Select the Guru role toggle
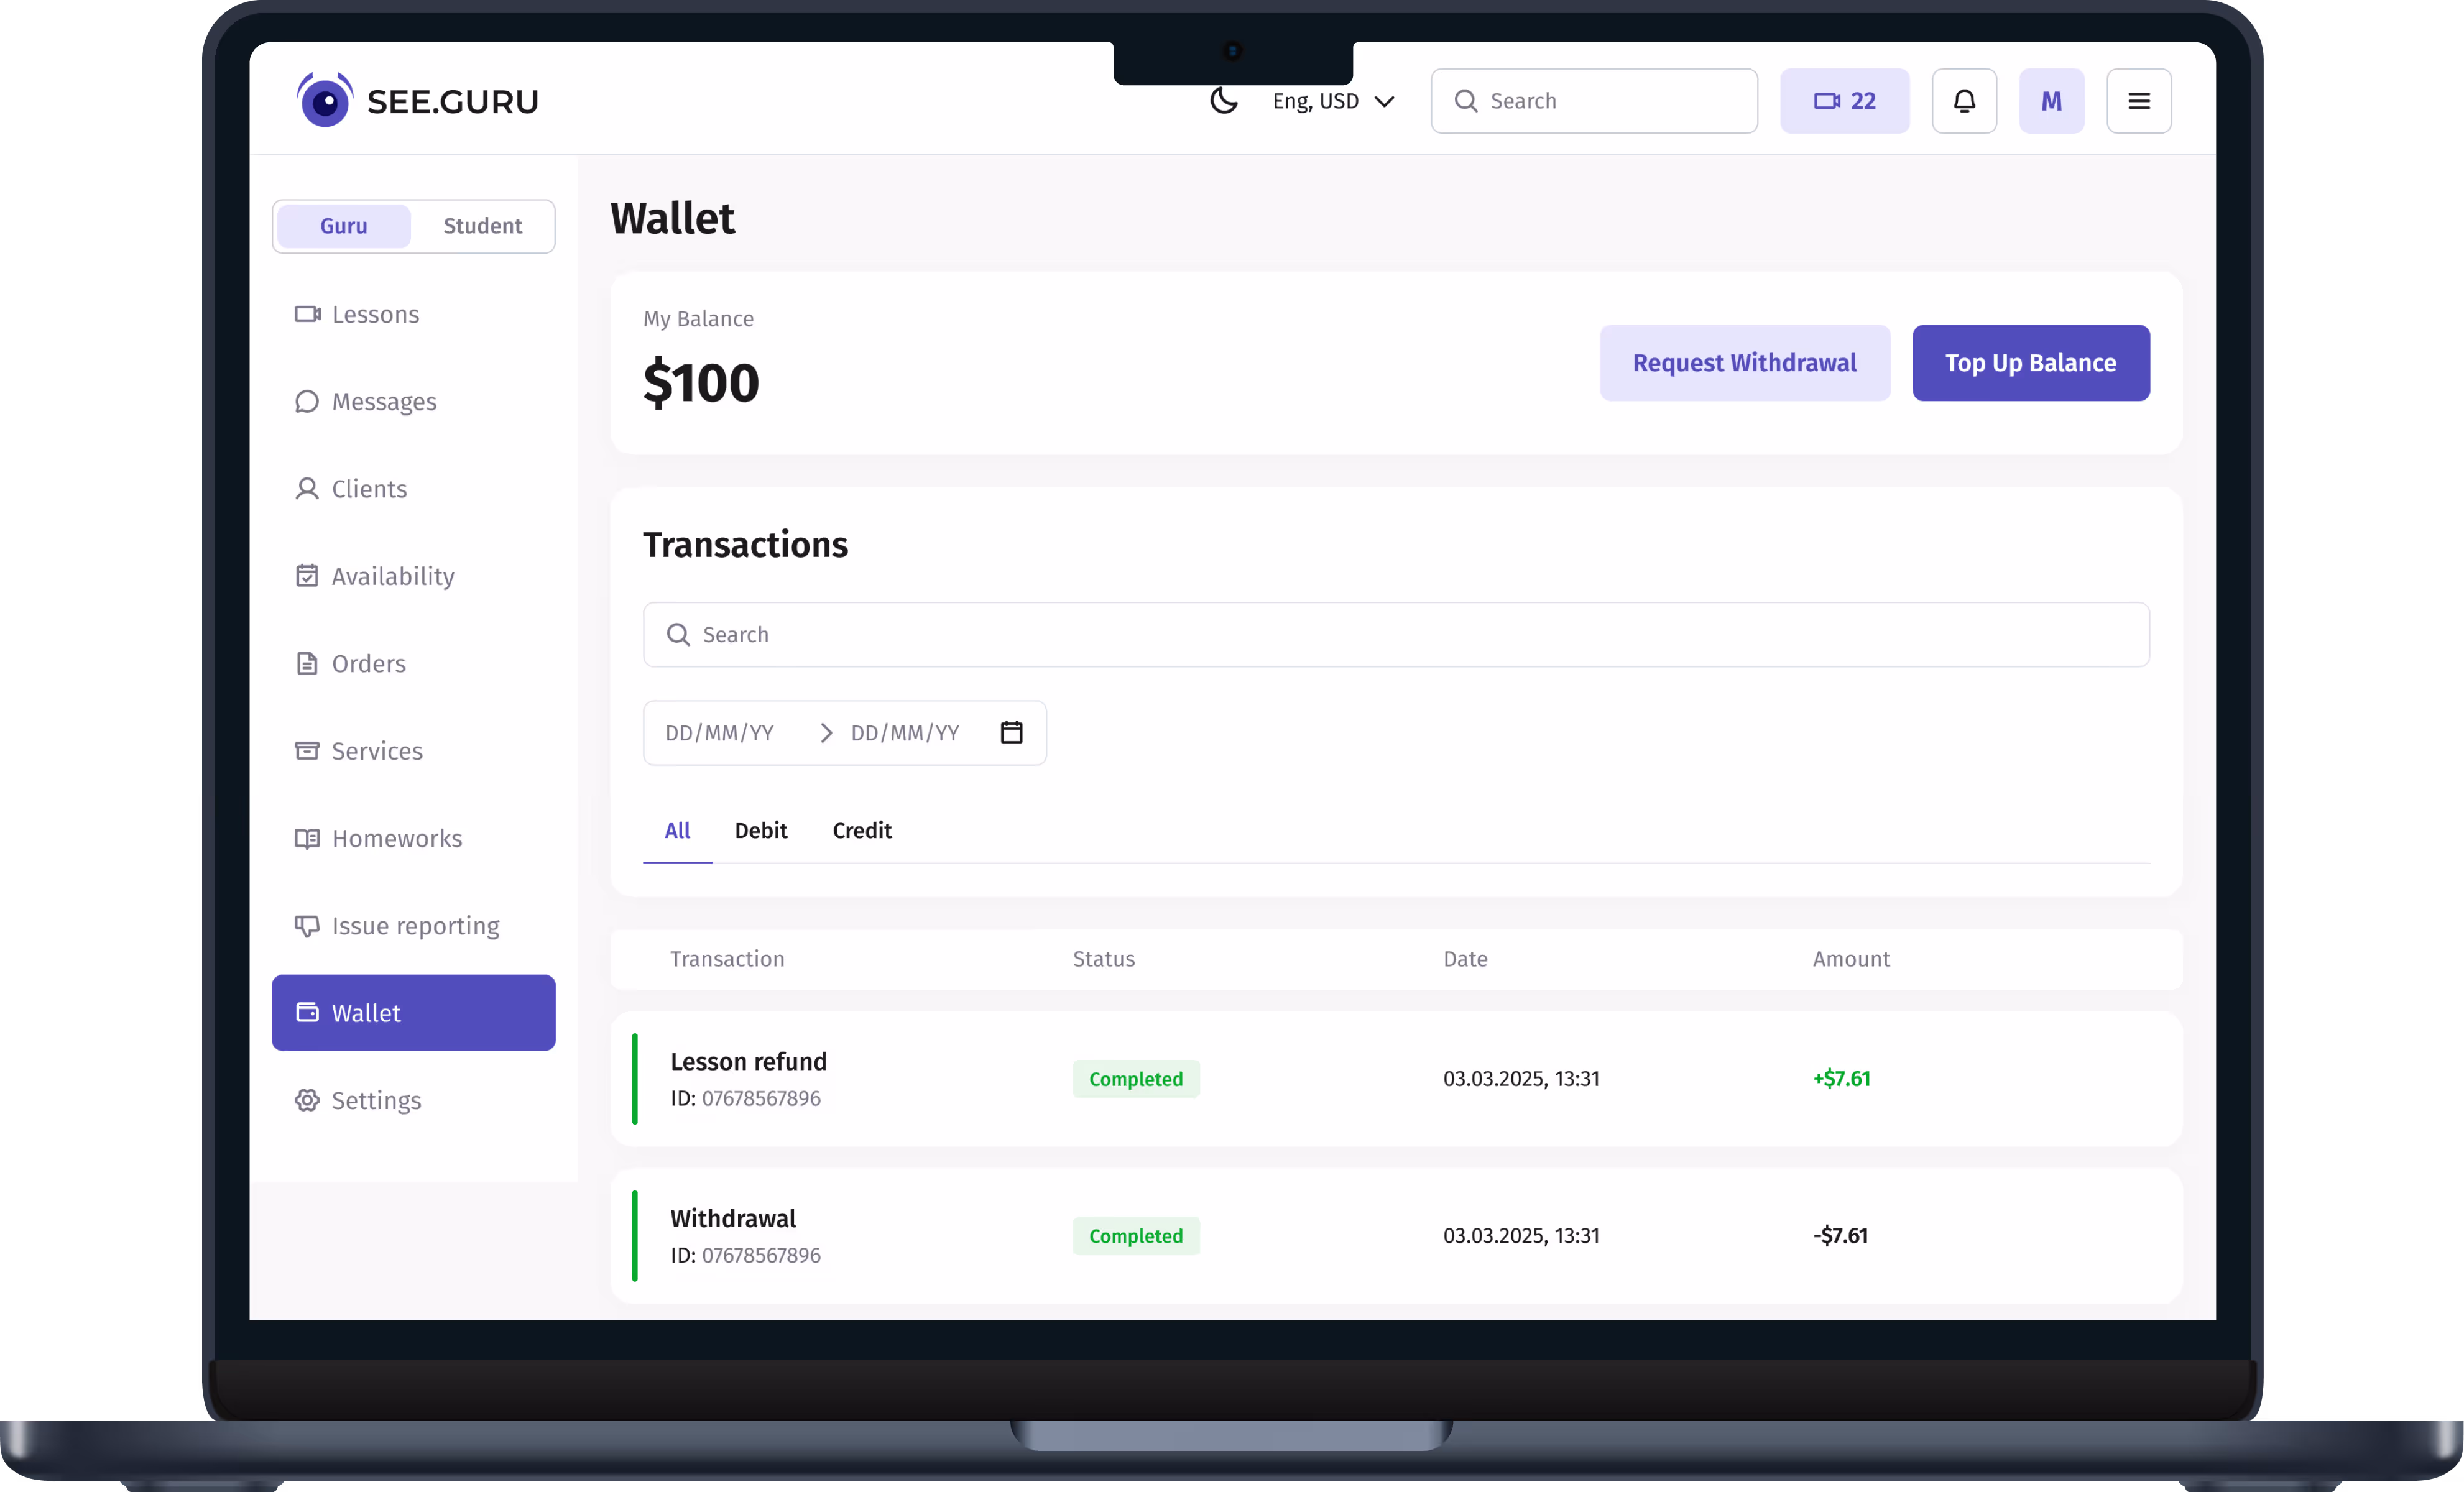Image resolution: width=2464 pixels, height=1492 pixels. [x=343, y=226]
